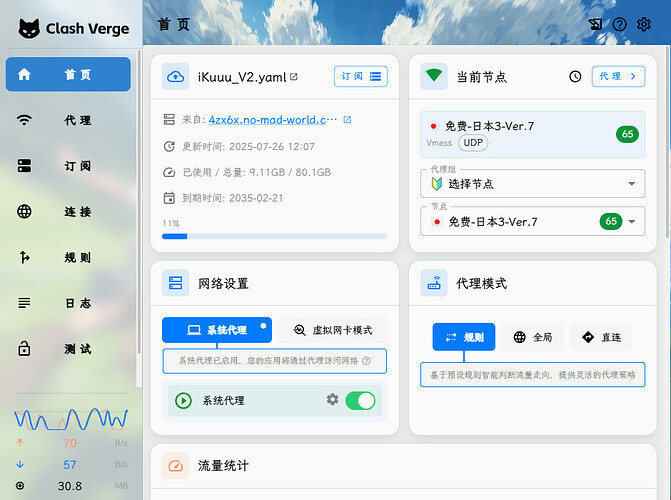Viewport: 671px width, 500px height.
Task: Open the help question mark icon
Action: [619, 24]
